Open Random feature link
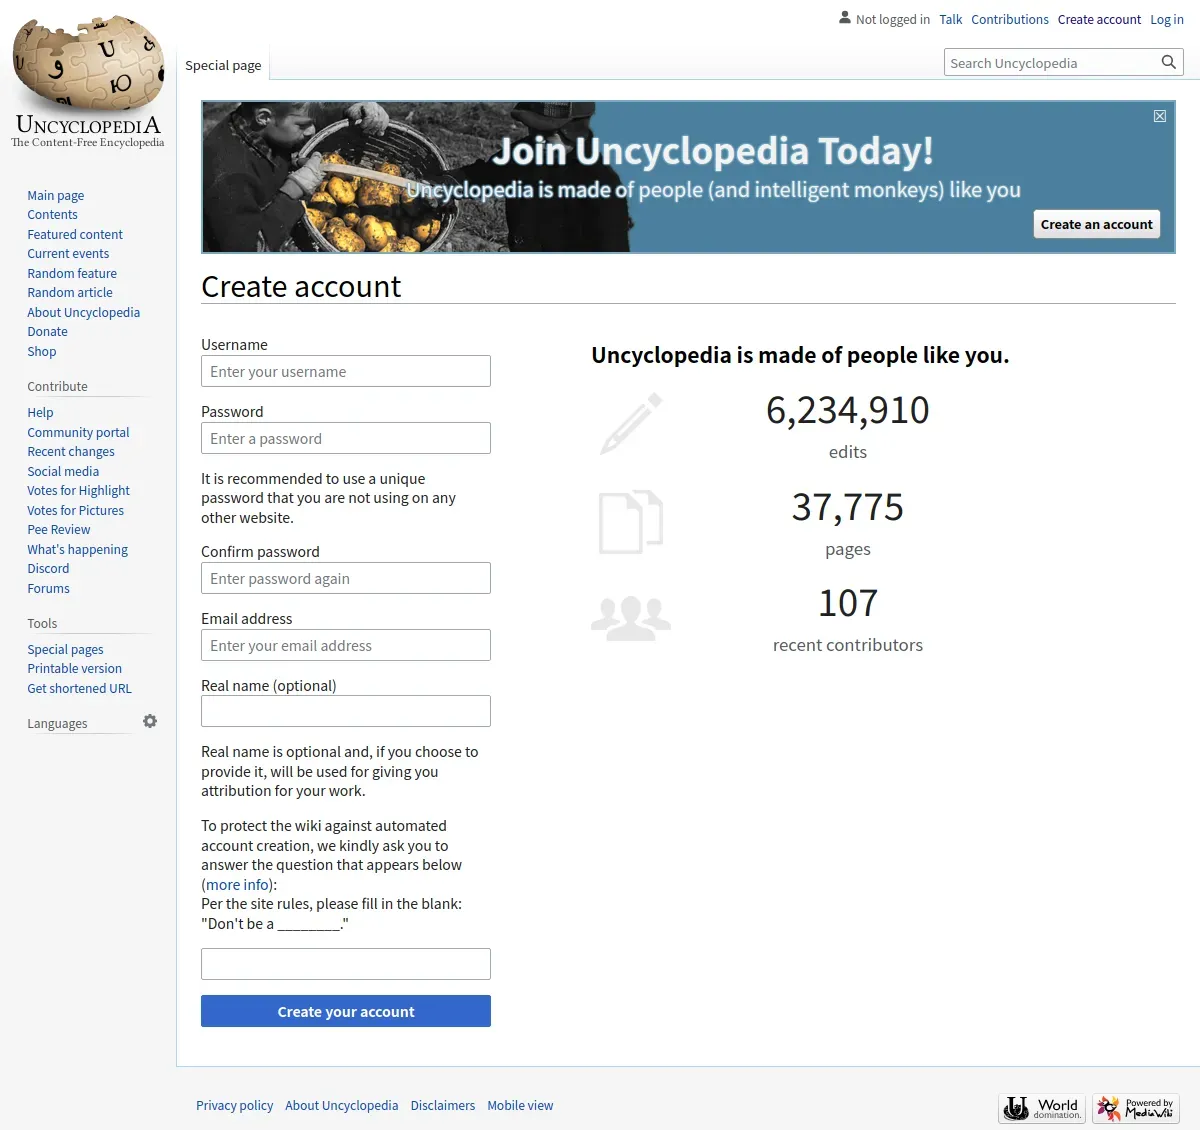 coord(72,273)
